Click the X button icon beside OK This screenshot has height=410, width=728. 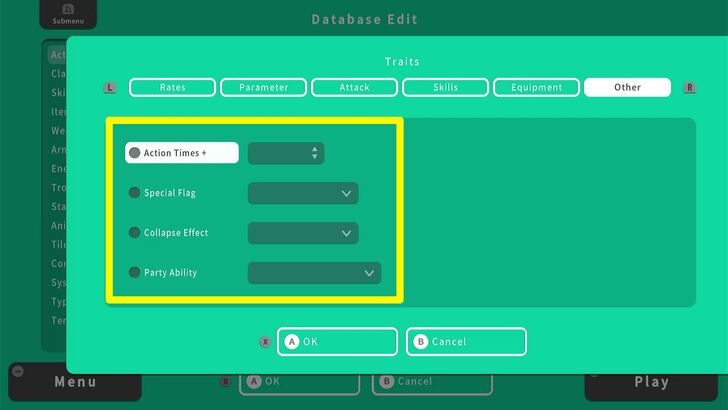tap(265, 342)
